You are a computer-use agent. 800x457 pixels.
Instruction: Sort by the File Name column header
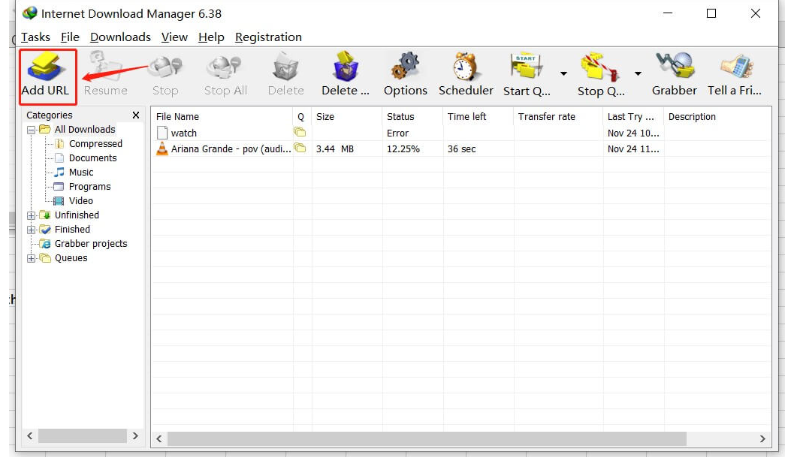pos(220,117)
